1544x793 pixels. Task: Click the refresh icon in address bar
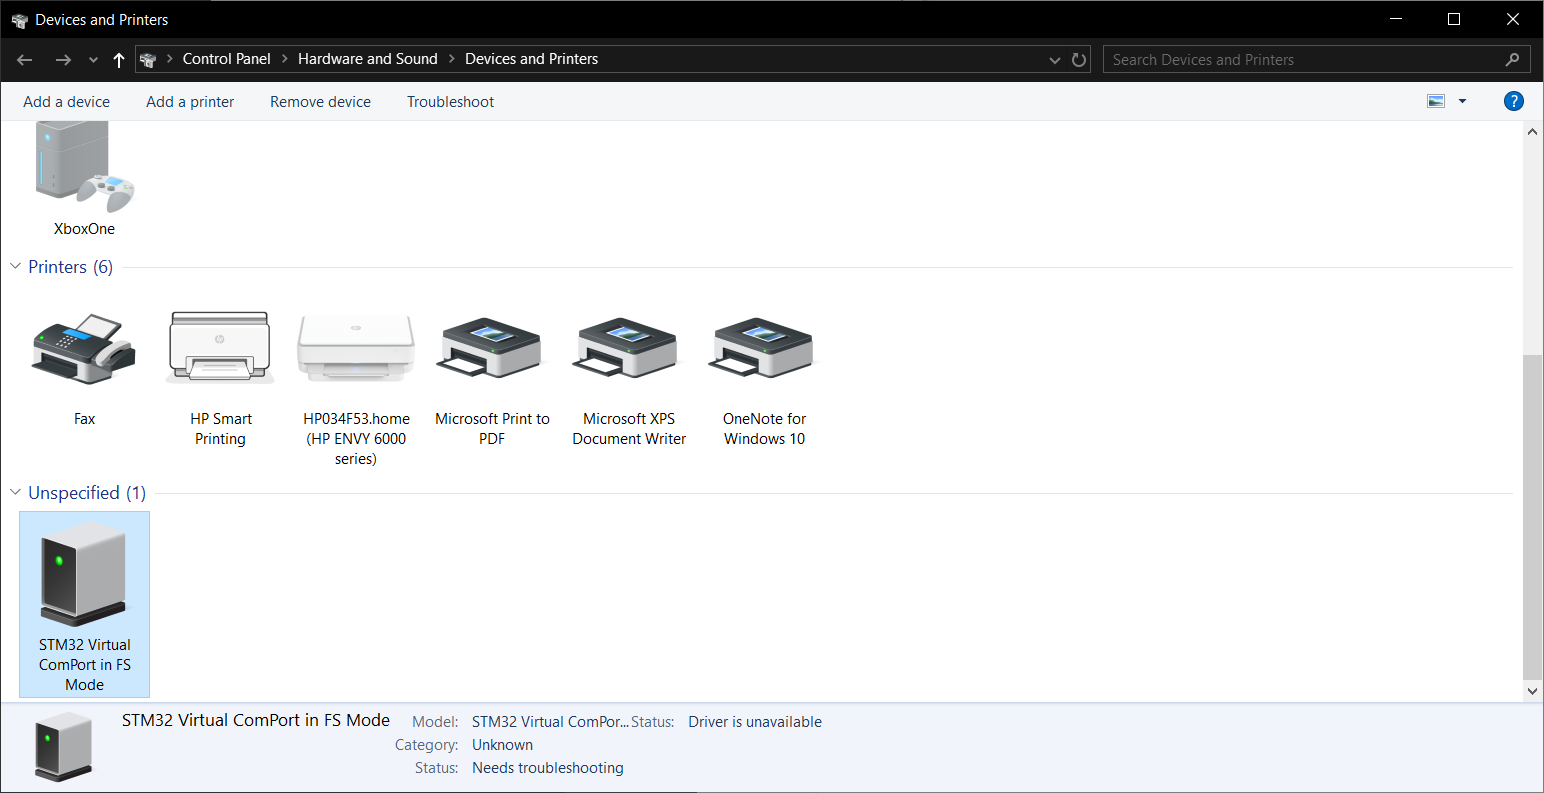(1079, 60)
